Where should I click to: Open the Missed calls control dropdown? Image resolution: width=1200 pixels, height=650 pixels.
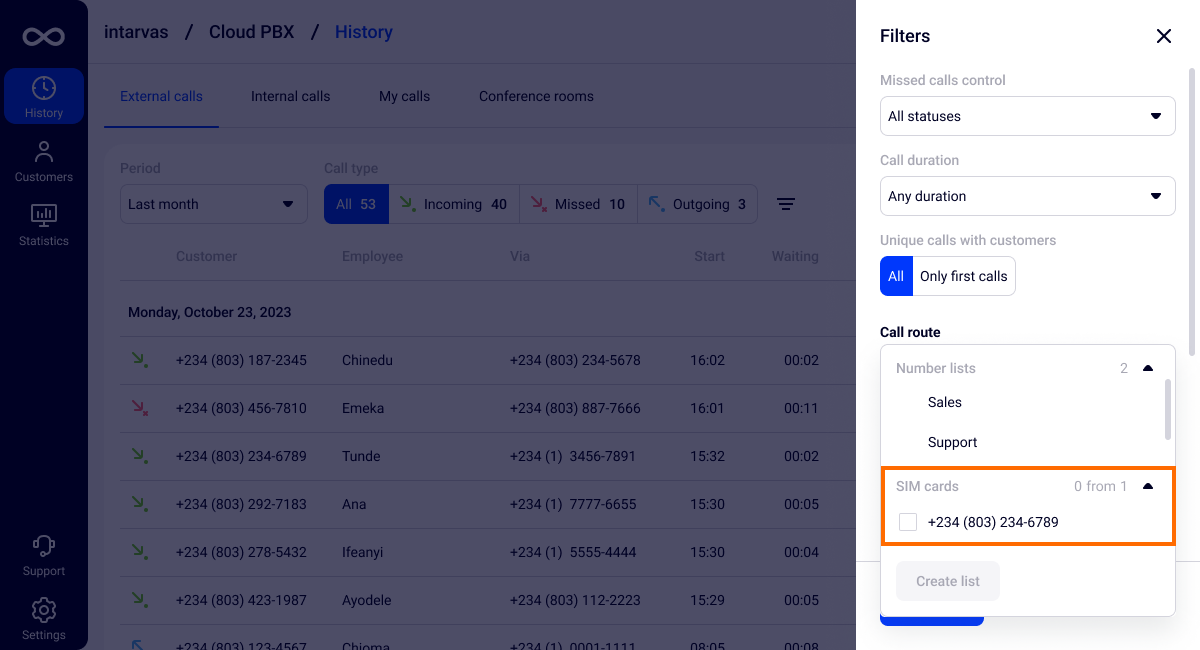pyautogui.click(x=1027, y=116)
